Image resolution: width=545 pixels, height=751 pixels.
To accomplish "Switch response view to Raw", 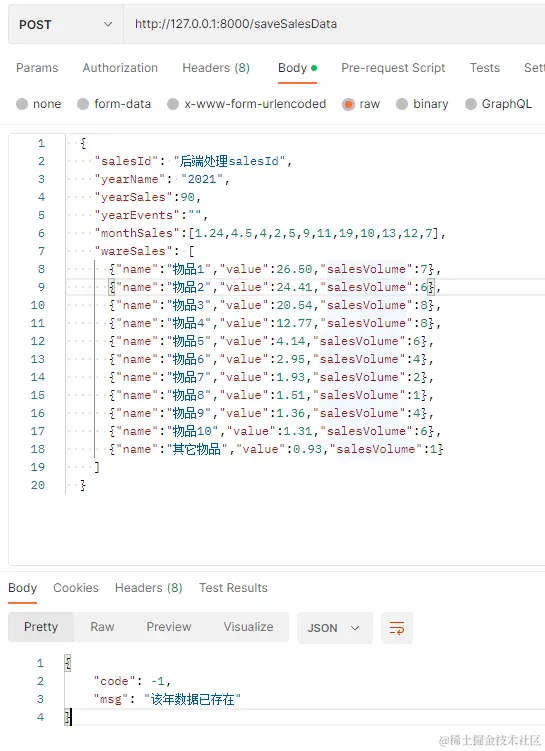I will pyautogui.click(x=102, y=627).
